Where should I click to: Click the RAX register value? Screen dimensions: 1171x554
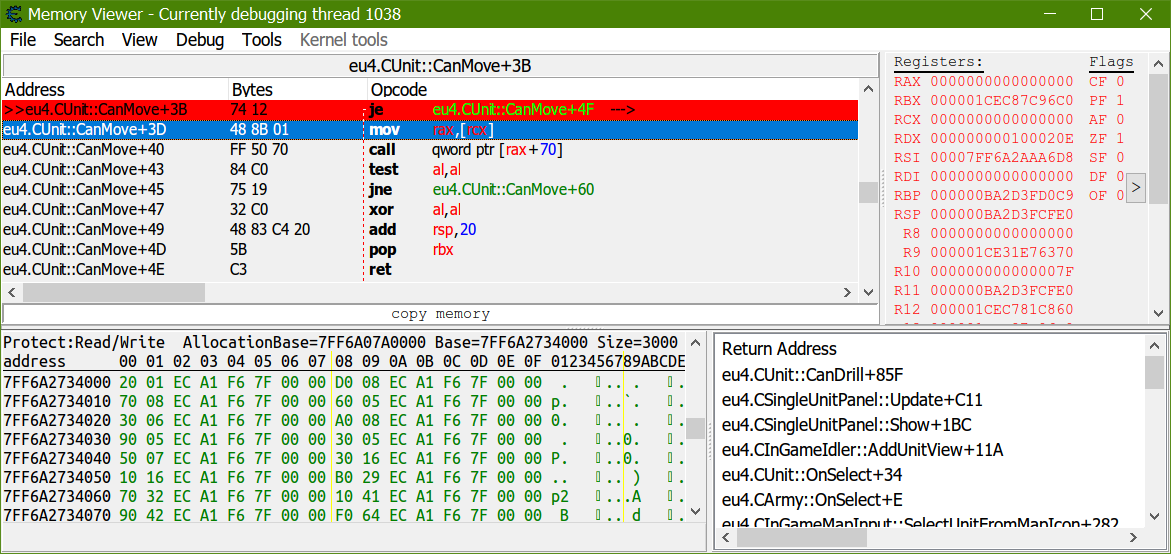coord(1001,81)
